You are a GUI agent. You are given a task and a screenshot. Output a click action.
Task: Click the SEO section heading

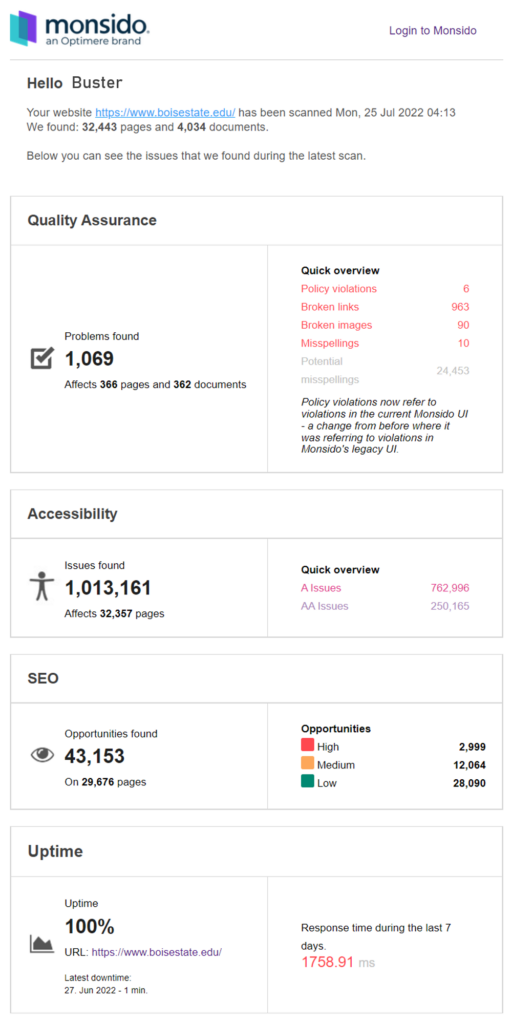click(x=43, y=679)
